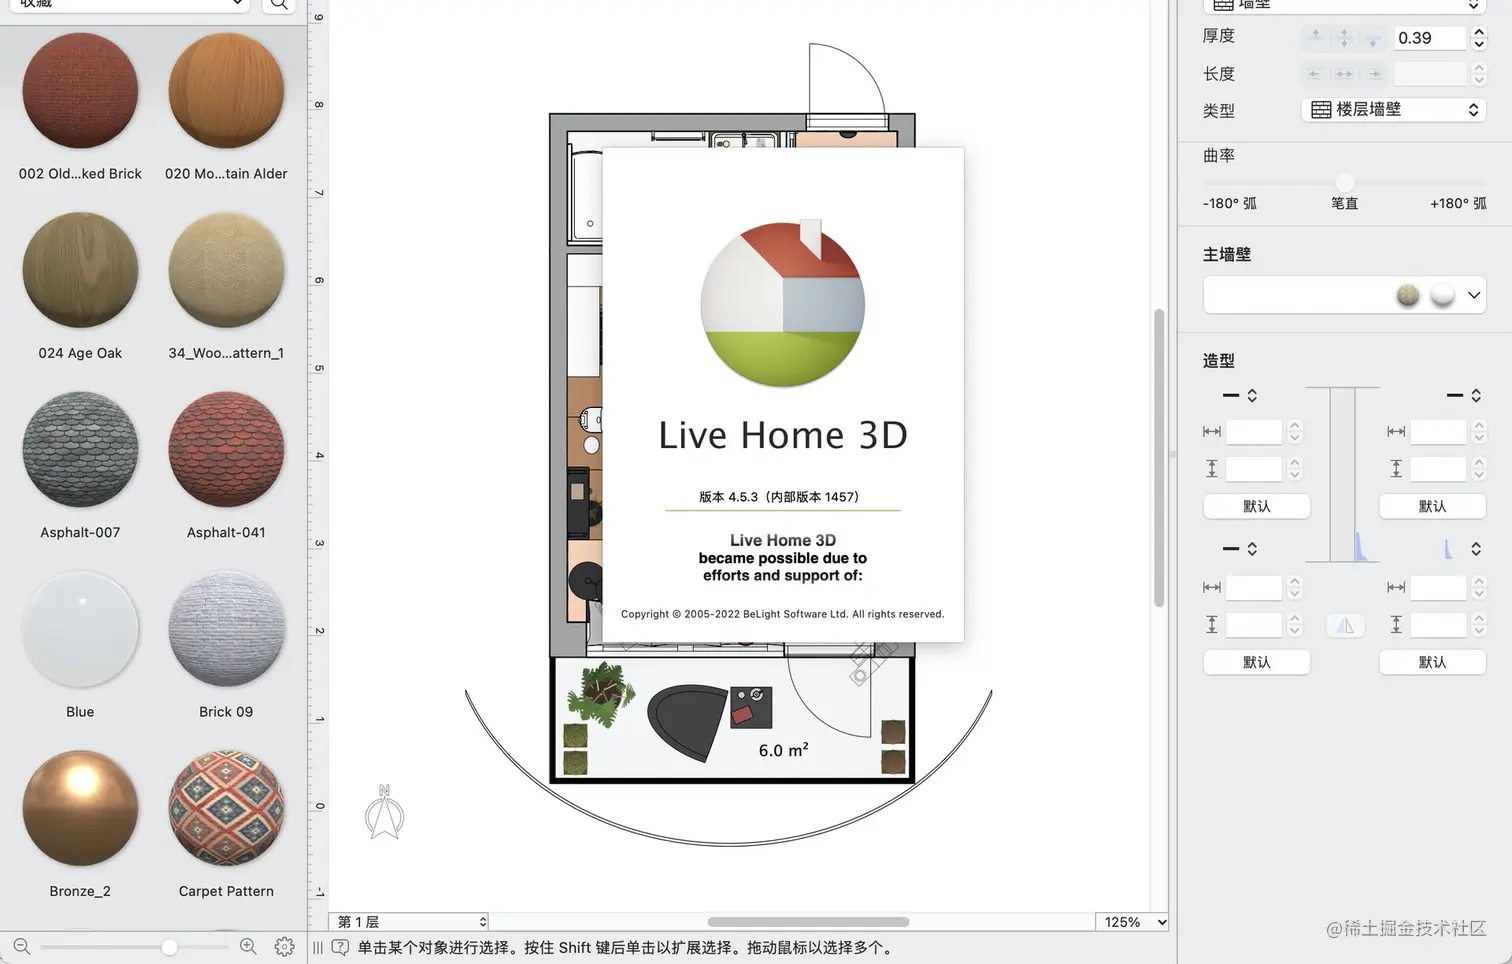The image size is (1512, 964).
Task: Select the potted plant on the balcony plan
Action: tap(601, 692)
